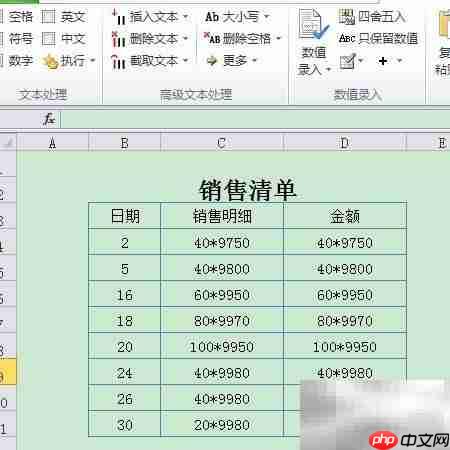The height and width of the screenshot is (450, 450).
Task: Open the 执行 dropdown arrow
Action: coord(92,61)
